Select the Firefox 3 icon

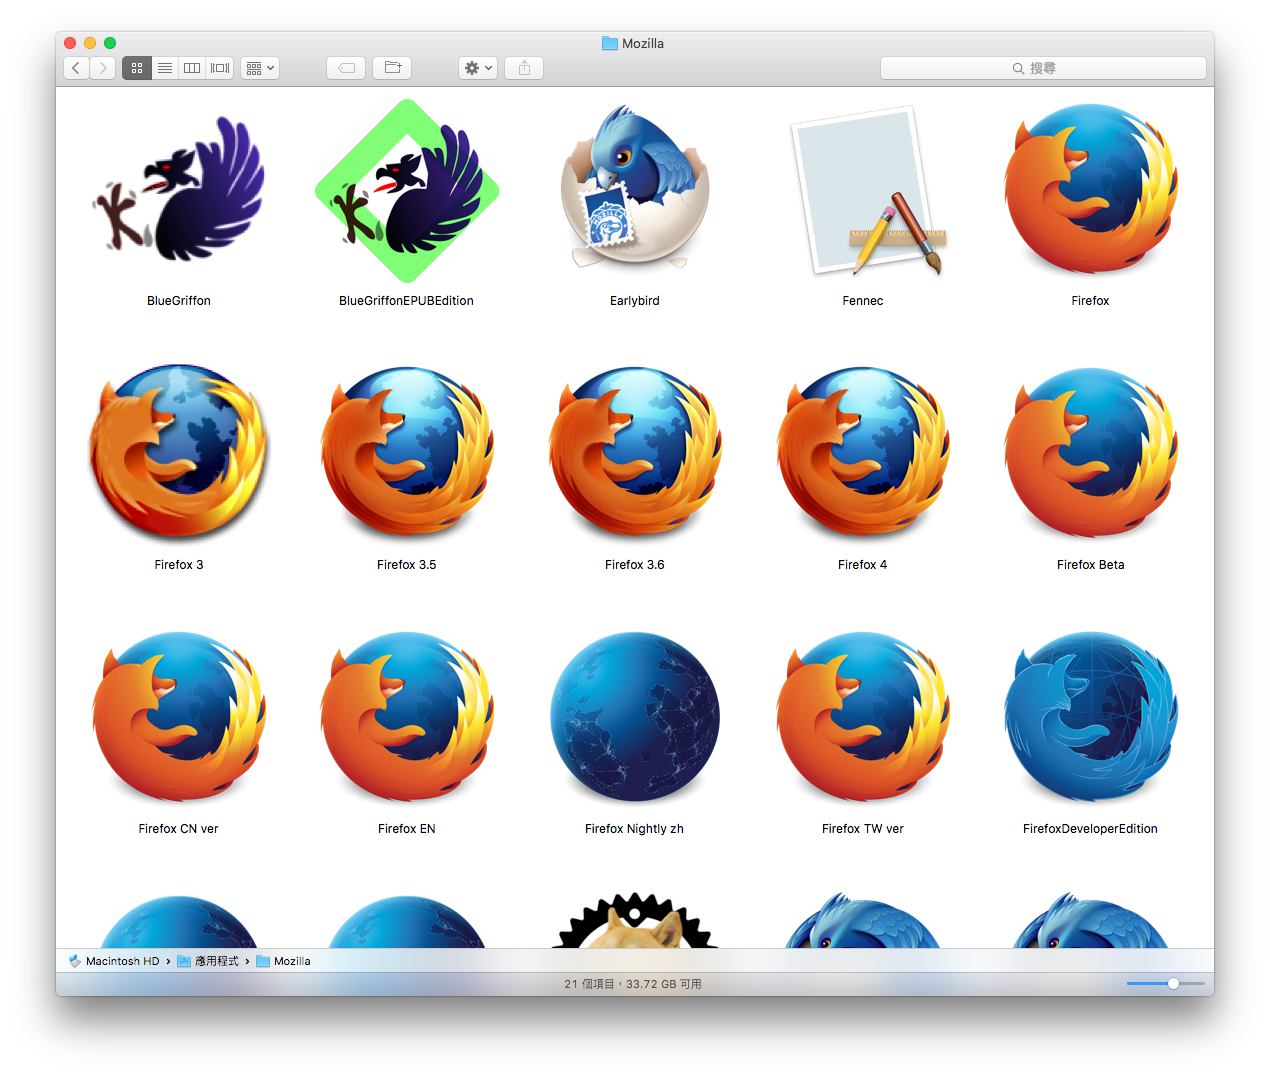point(179,454)
